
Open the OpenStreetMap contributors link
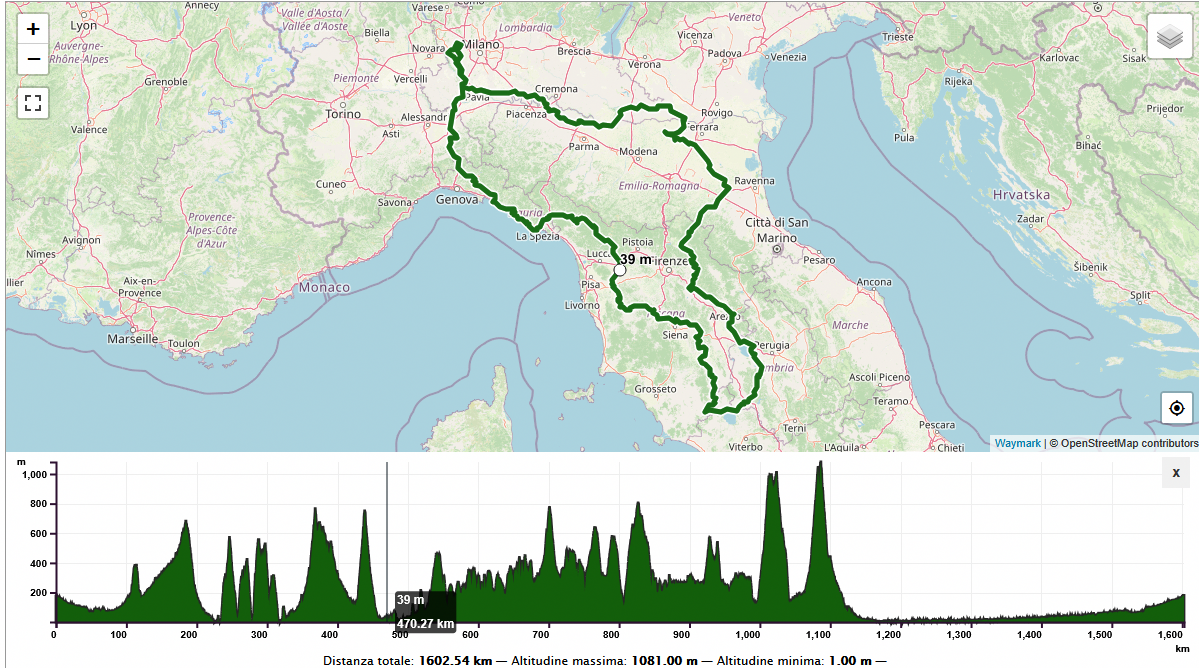pos(1129,443)
